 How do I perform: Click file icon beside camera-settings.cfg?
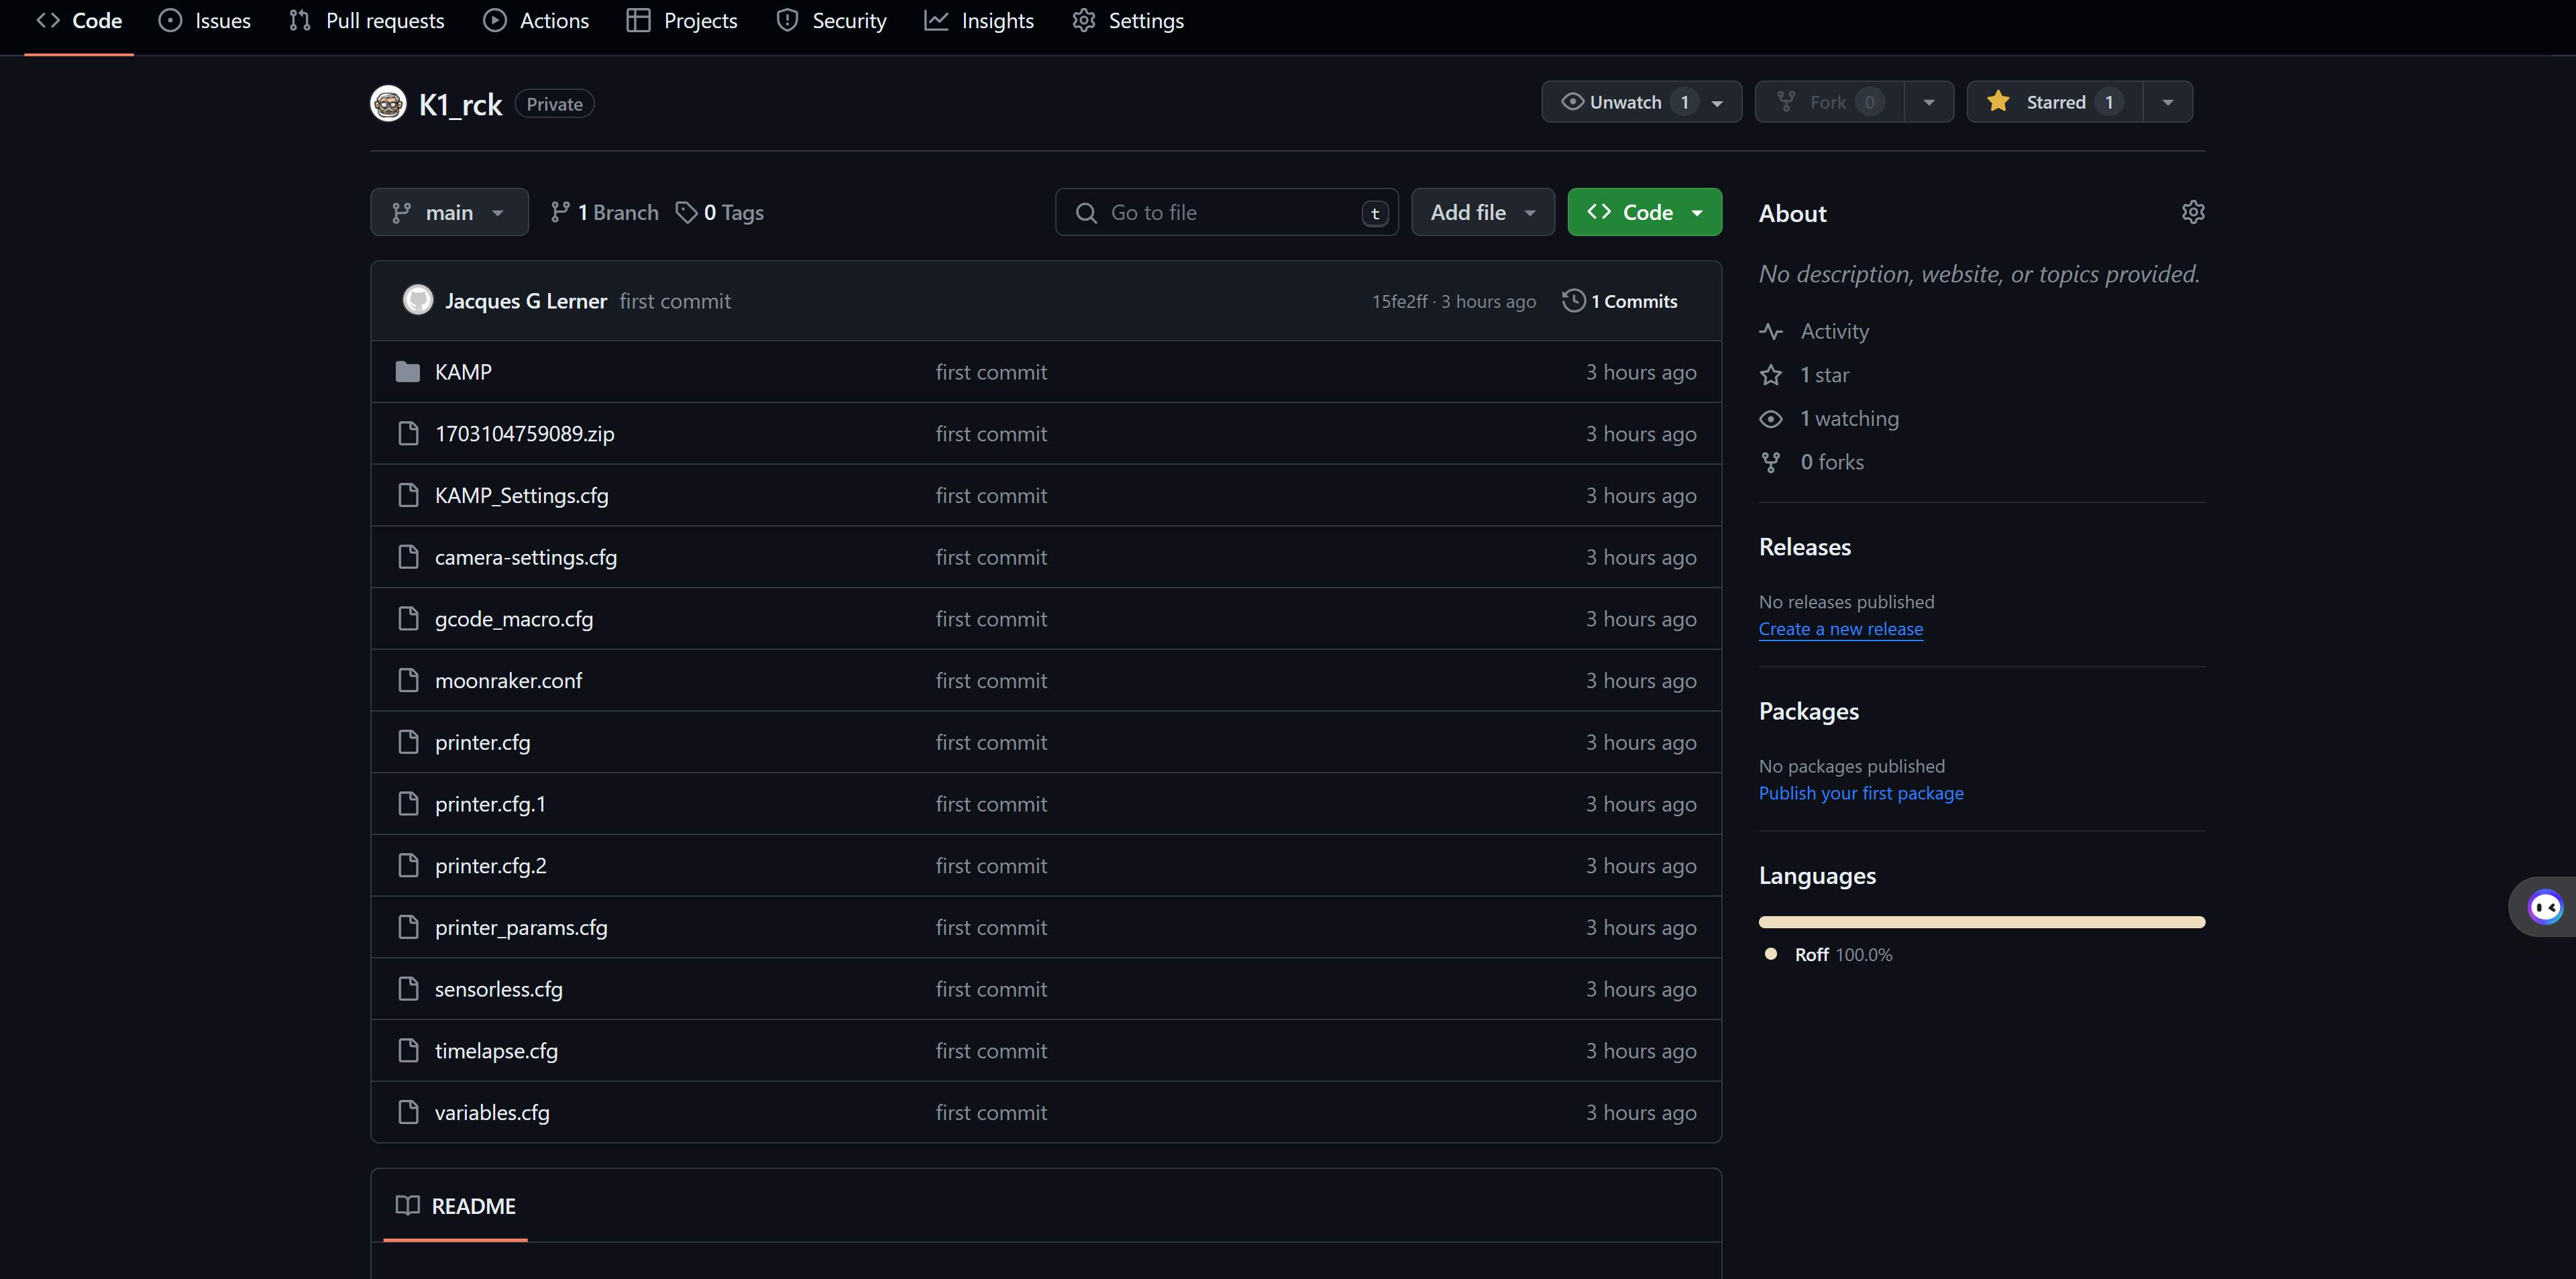pyautogui.click(x=408, y=557)
